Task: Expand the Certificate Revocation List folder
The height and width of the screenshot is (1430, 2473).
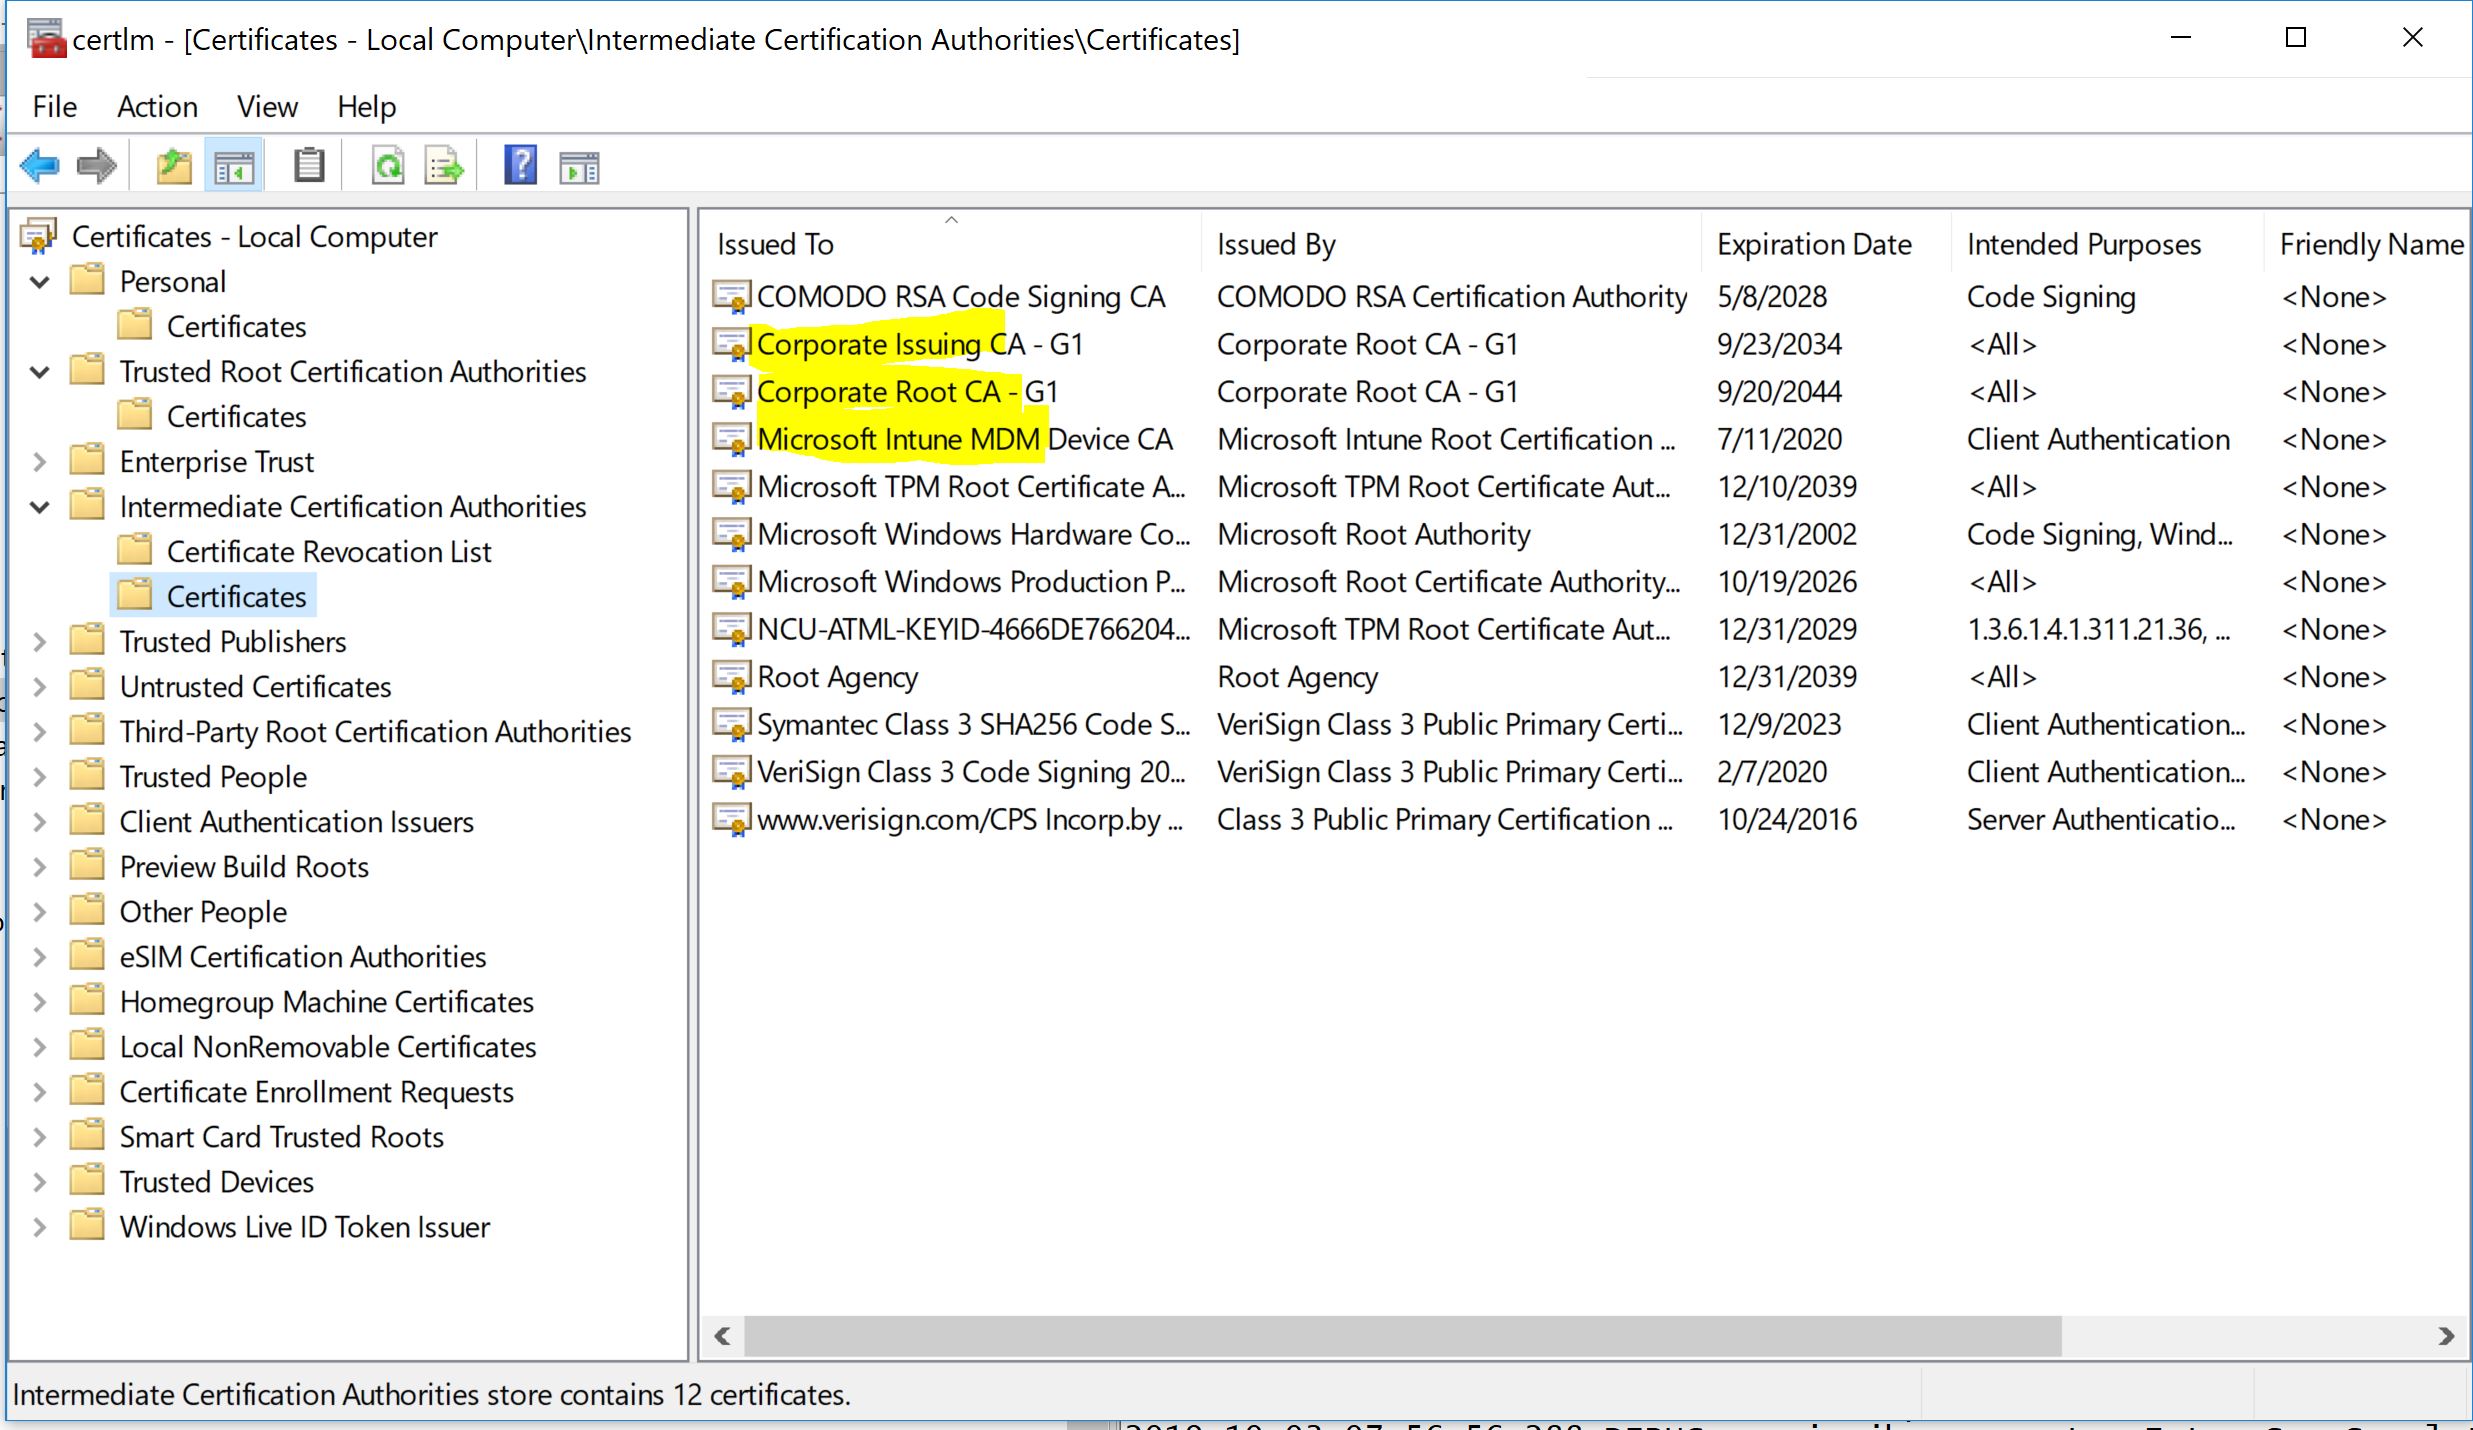Action: coord(328,552)
